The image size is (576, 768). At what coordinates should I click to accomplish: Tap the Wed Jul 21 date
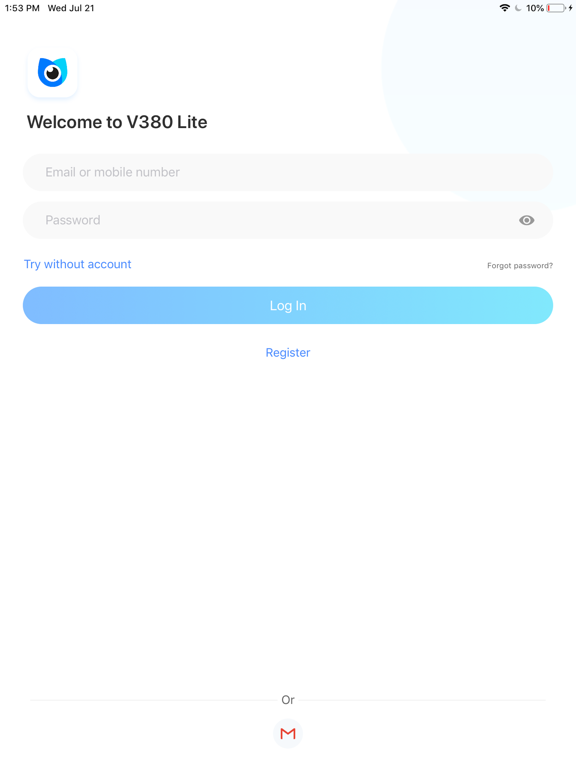71,8
